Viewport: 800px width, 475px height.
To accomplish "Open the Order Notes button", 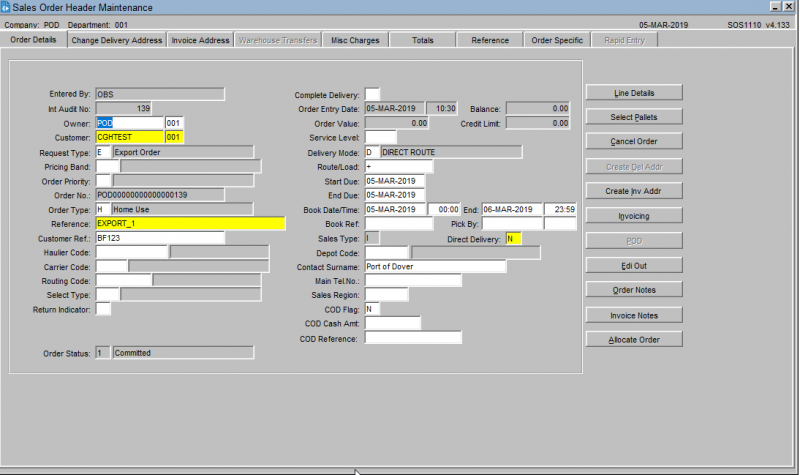I will 633,290.
